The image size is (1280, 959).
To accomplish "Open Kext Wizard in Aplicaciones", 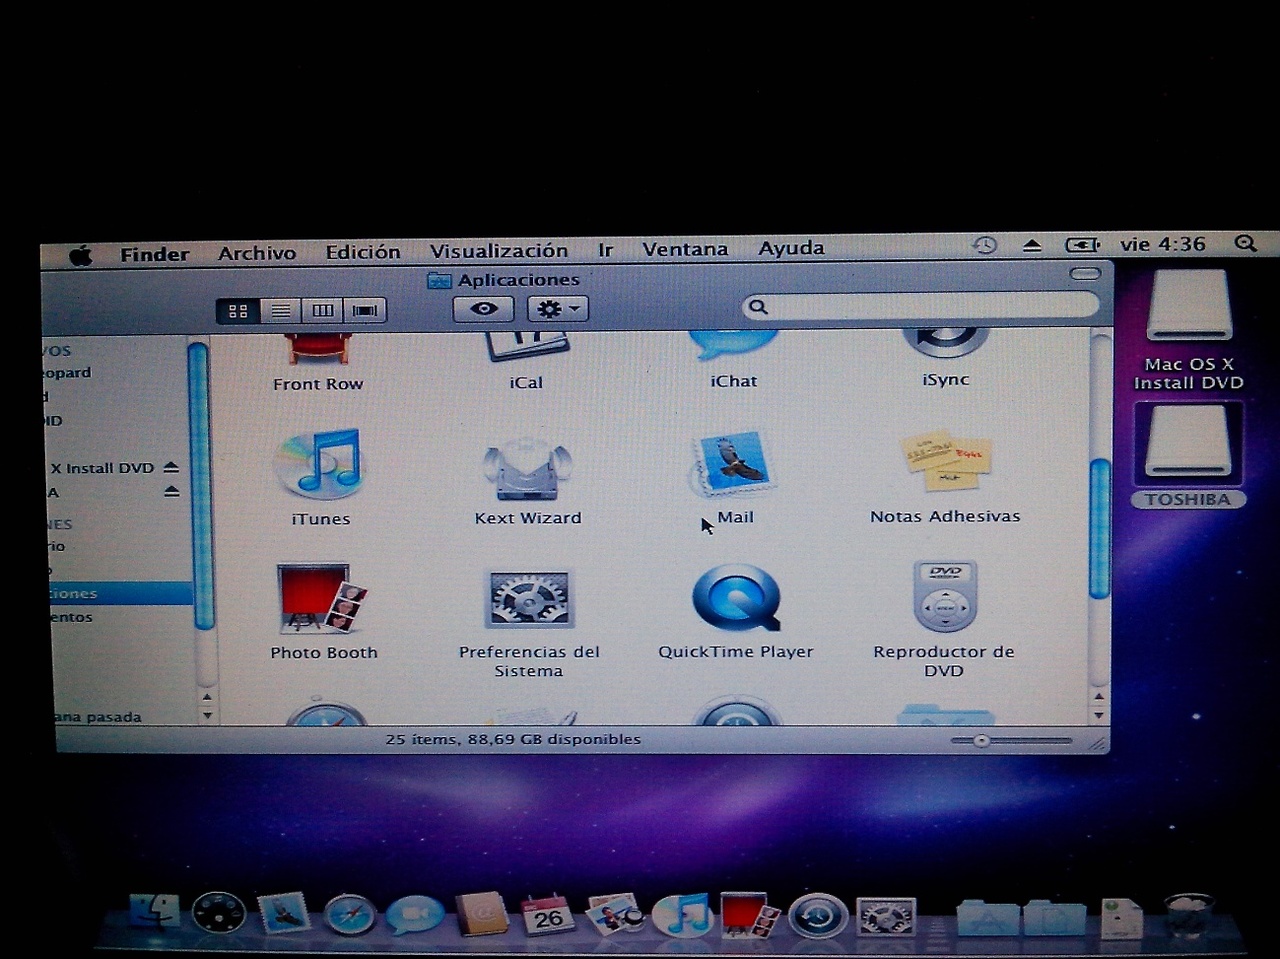I will (x=527, y=470).
